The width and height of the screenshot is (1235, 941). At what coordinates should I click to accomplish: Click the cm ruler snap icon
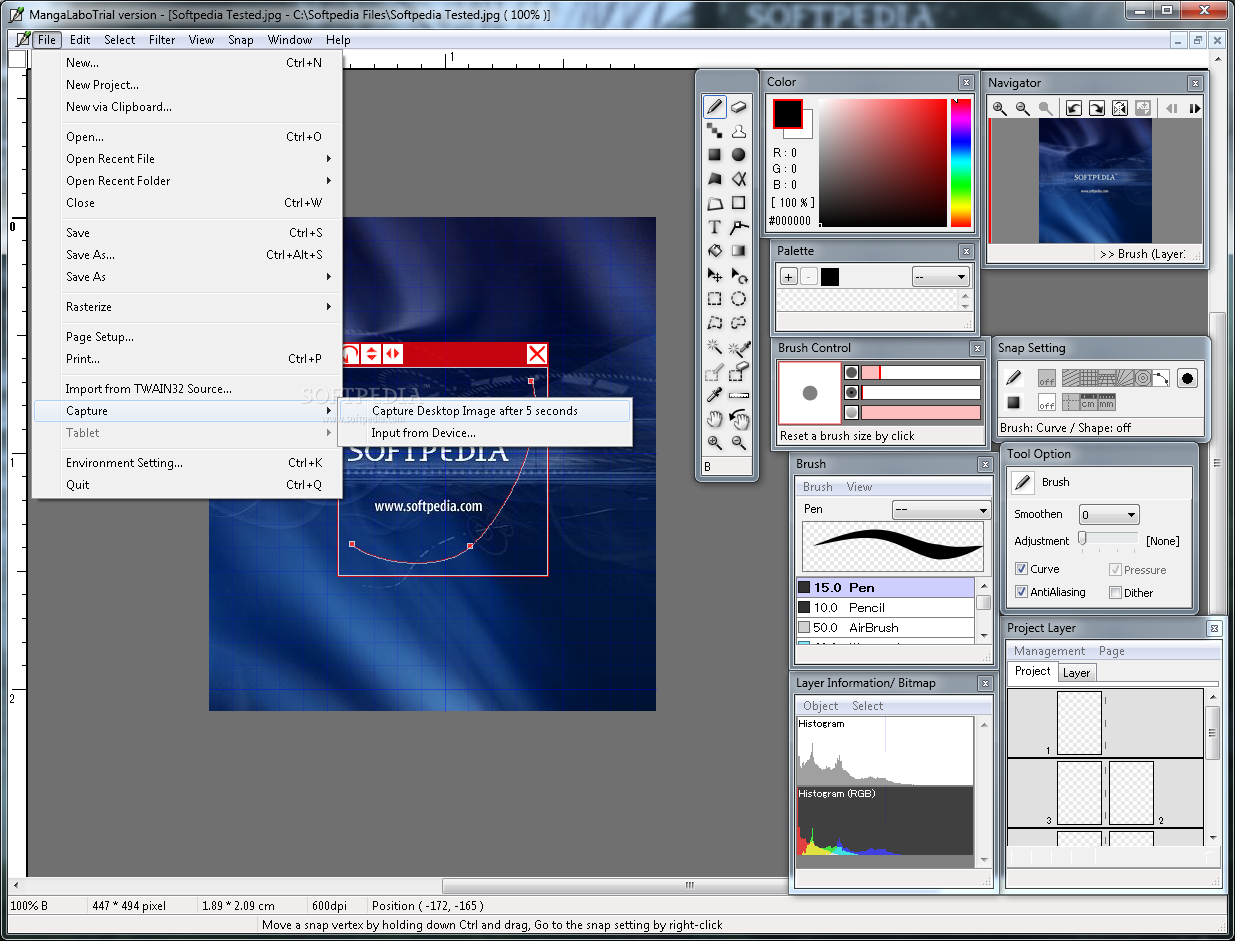point(1087,402)
